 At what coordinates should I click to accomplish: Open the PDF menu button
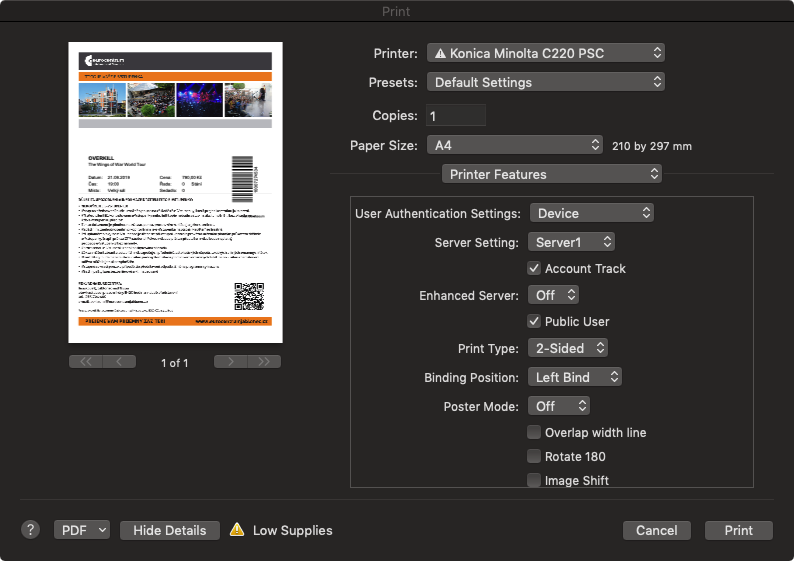(x=82, y=530)
